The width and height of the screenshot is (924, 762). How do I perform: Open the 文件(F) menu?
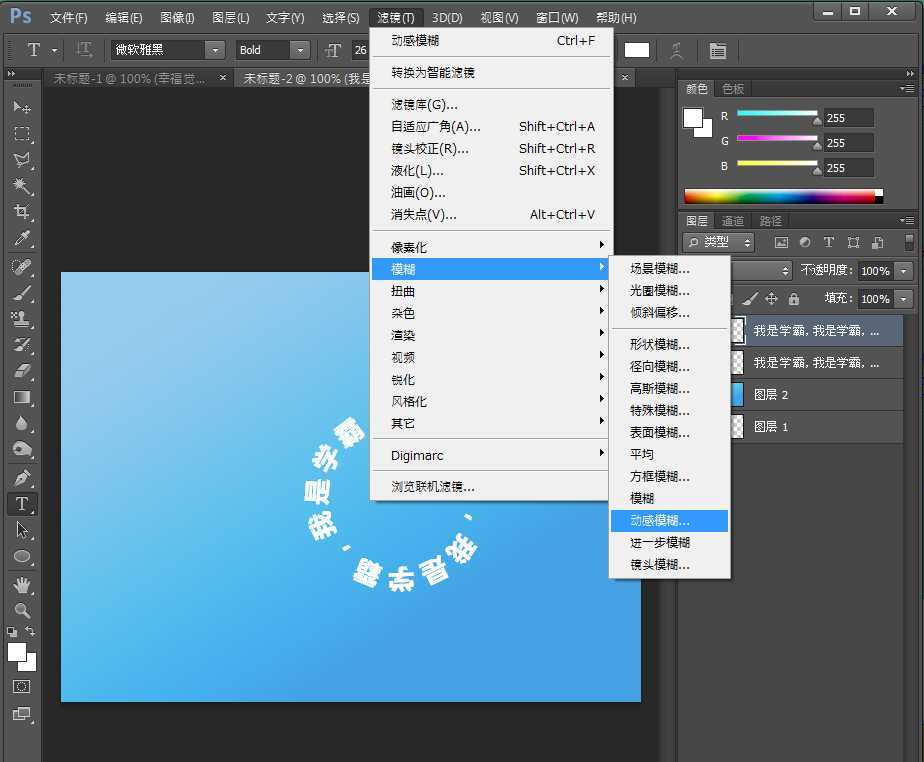point(68,18)
